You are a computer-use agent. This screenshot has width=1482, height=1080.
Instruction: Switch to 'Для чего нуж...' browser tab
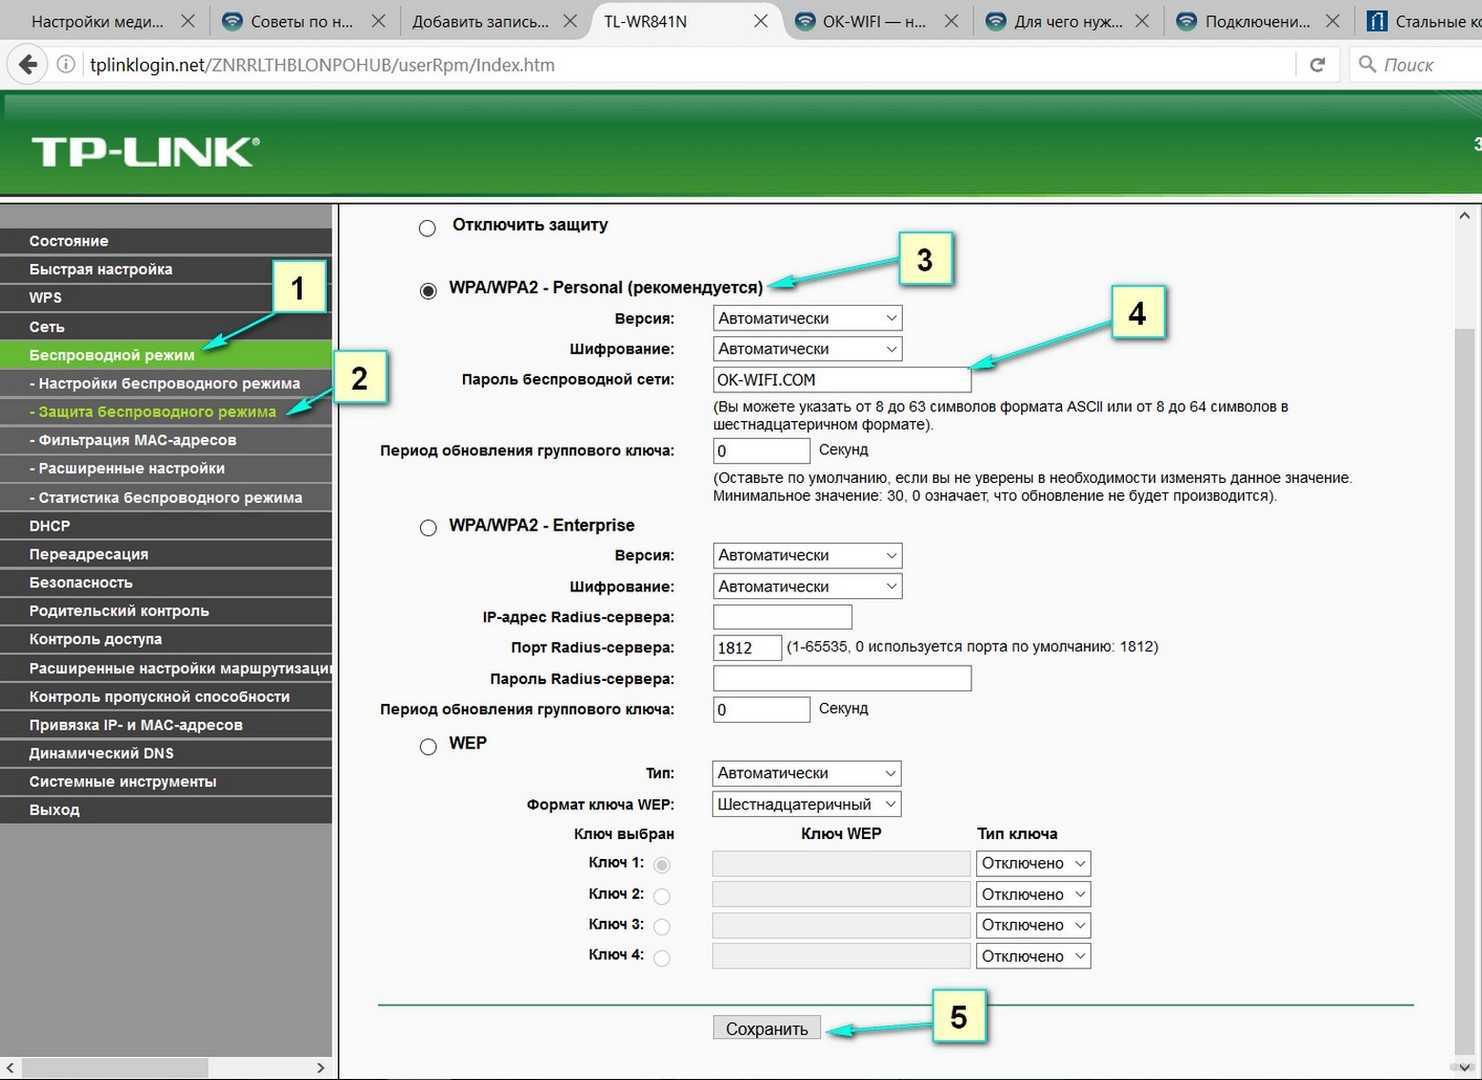pos(1066,21)
